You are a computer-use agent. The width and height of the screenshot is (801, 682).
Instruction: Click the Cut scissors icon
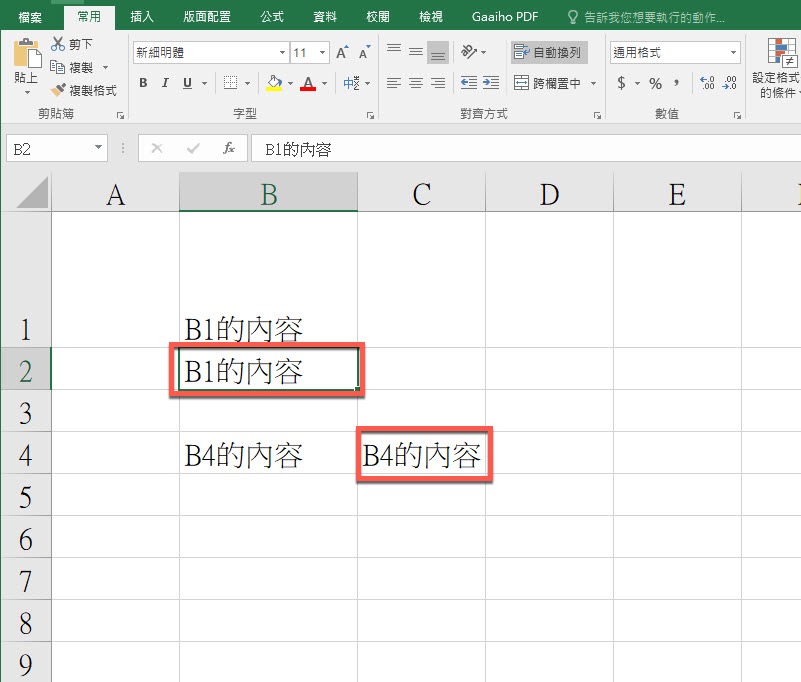tap(58, 44)
